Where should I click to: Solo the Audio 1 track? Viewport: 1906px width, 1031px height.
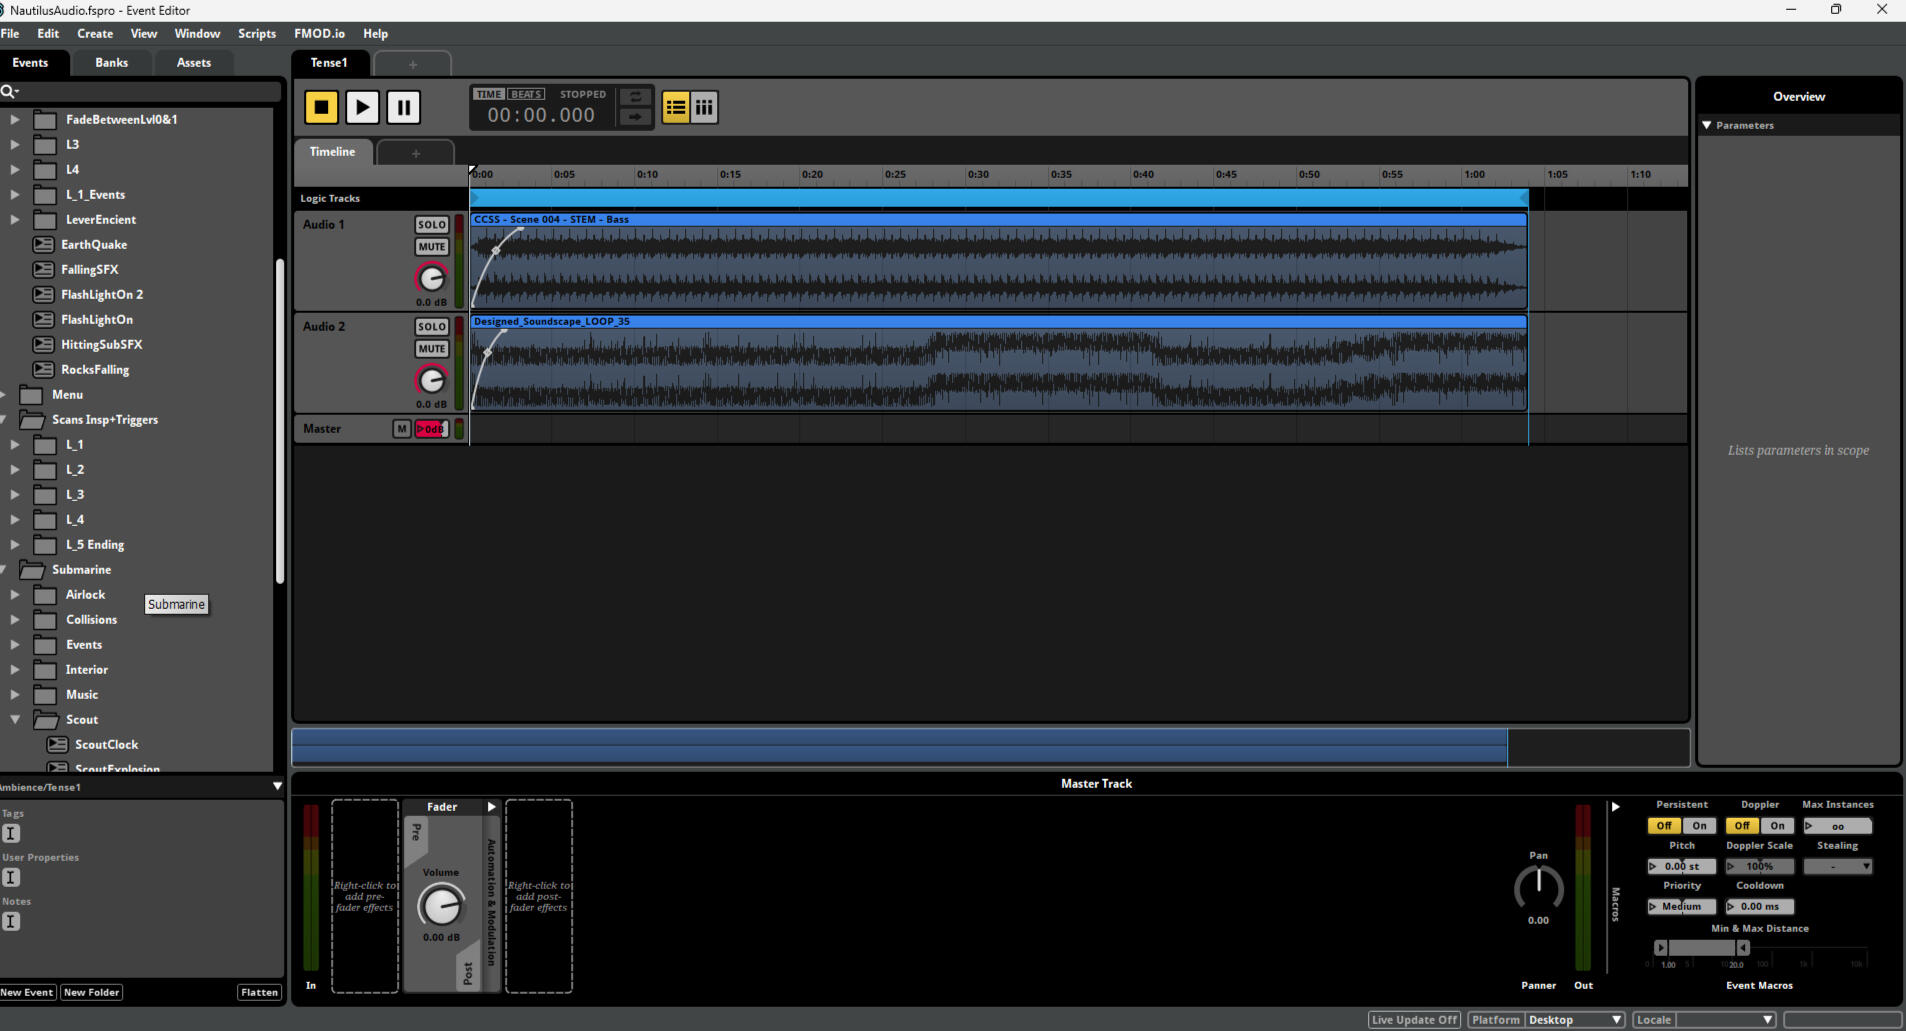click(x=431, y=225)
